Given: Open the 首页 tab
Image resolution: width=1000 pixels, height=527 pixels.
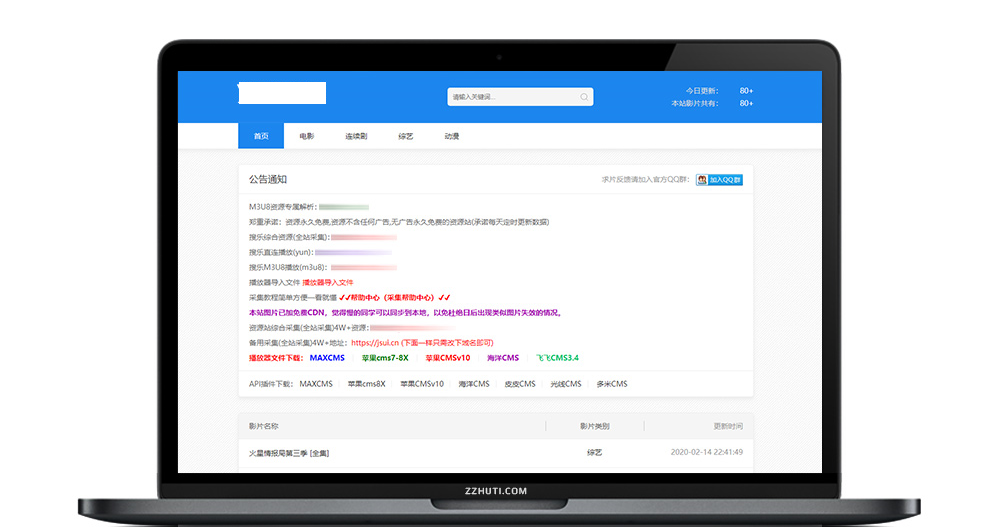Looking at the screenshot, I should 261,136.
